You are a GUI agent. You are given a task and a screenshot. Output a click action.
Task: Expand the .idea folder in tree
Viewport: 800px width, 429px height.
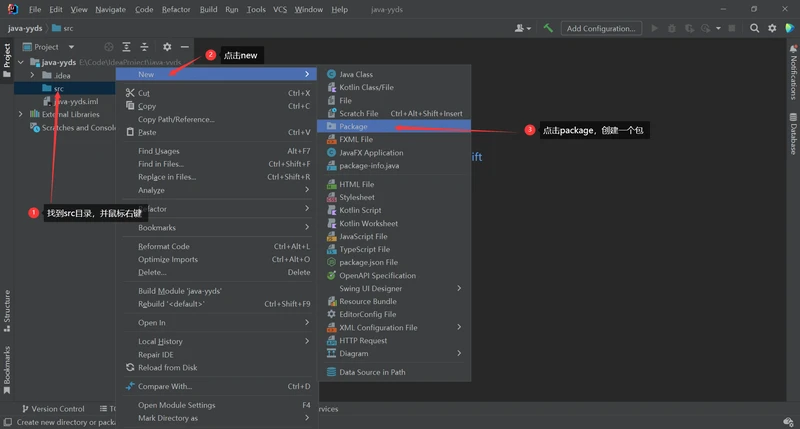point(32,75)
